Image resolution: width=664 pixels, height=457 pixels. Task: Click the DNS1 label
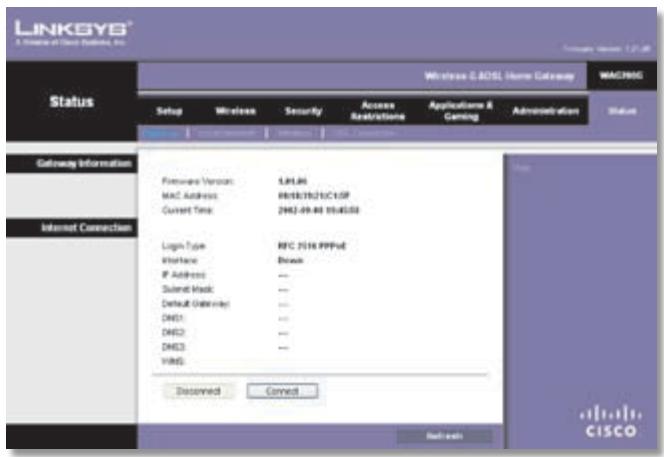[x=172, y=318]
